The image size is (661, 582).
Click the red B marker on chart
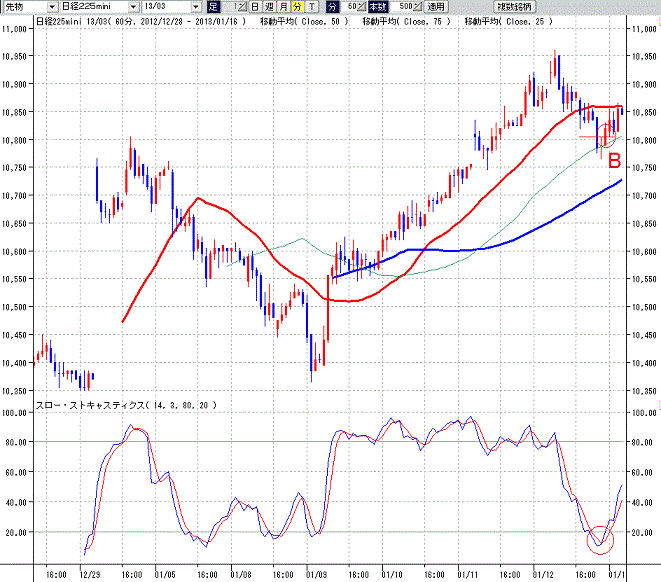click(615, 161)
